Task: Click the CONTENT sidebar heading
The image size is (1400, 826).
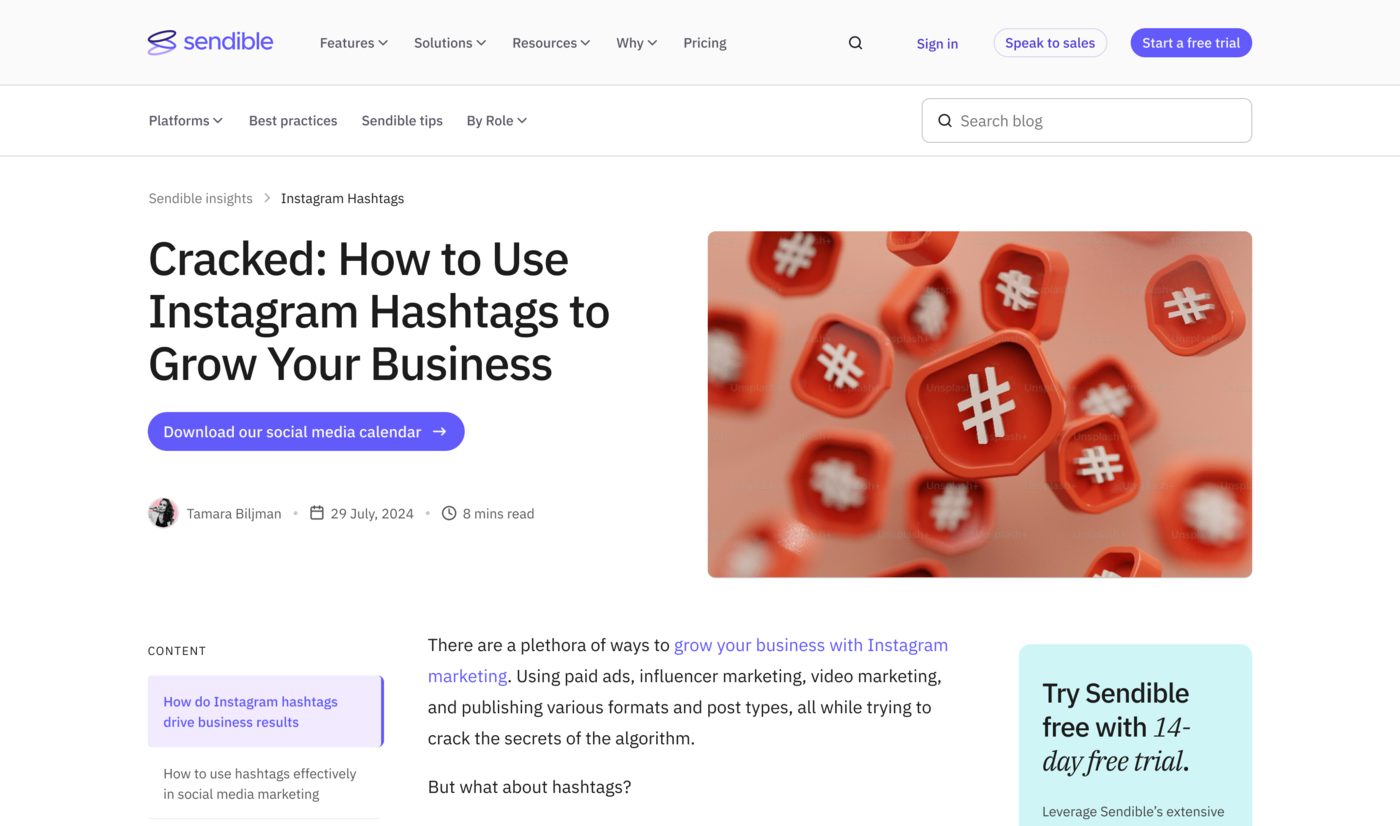Action: 177,651
